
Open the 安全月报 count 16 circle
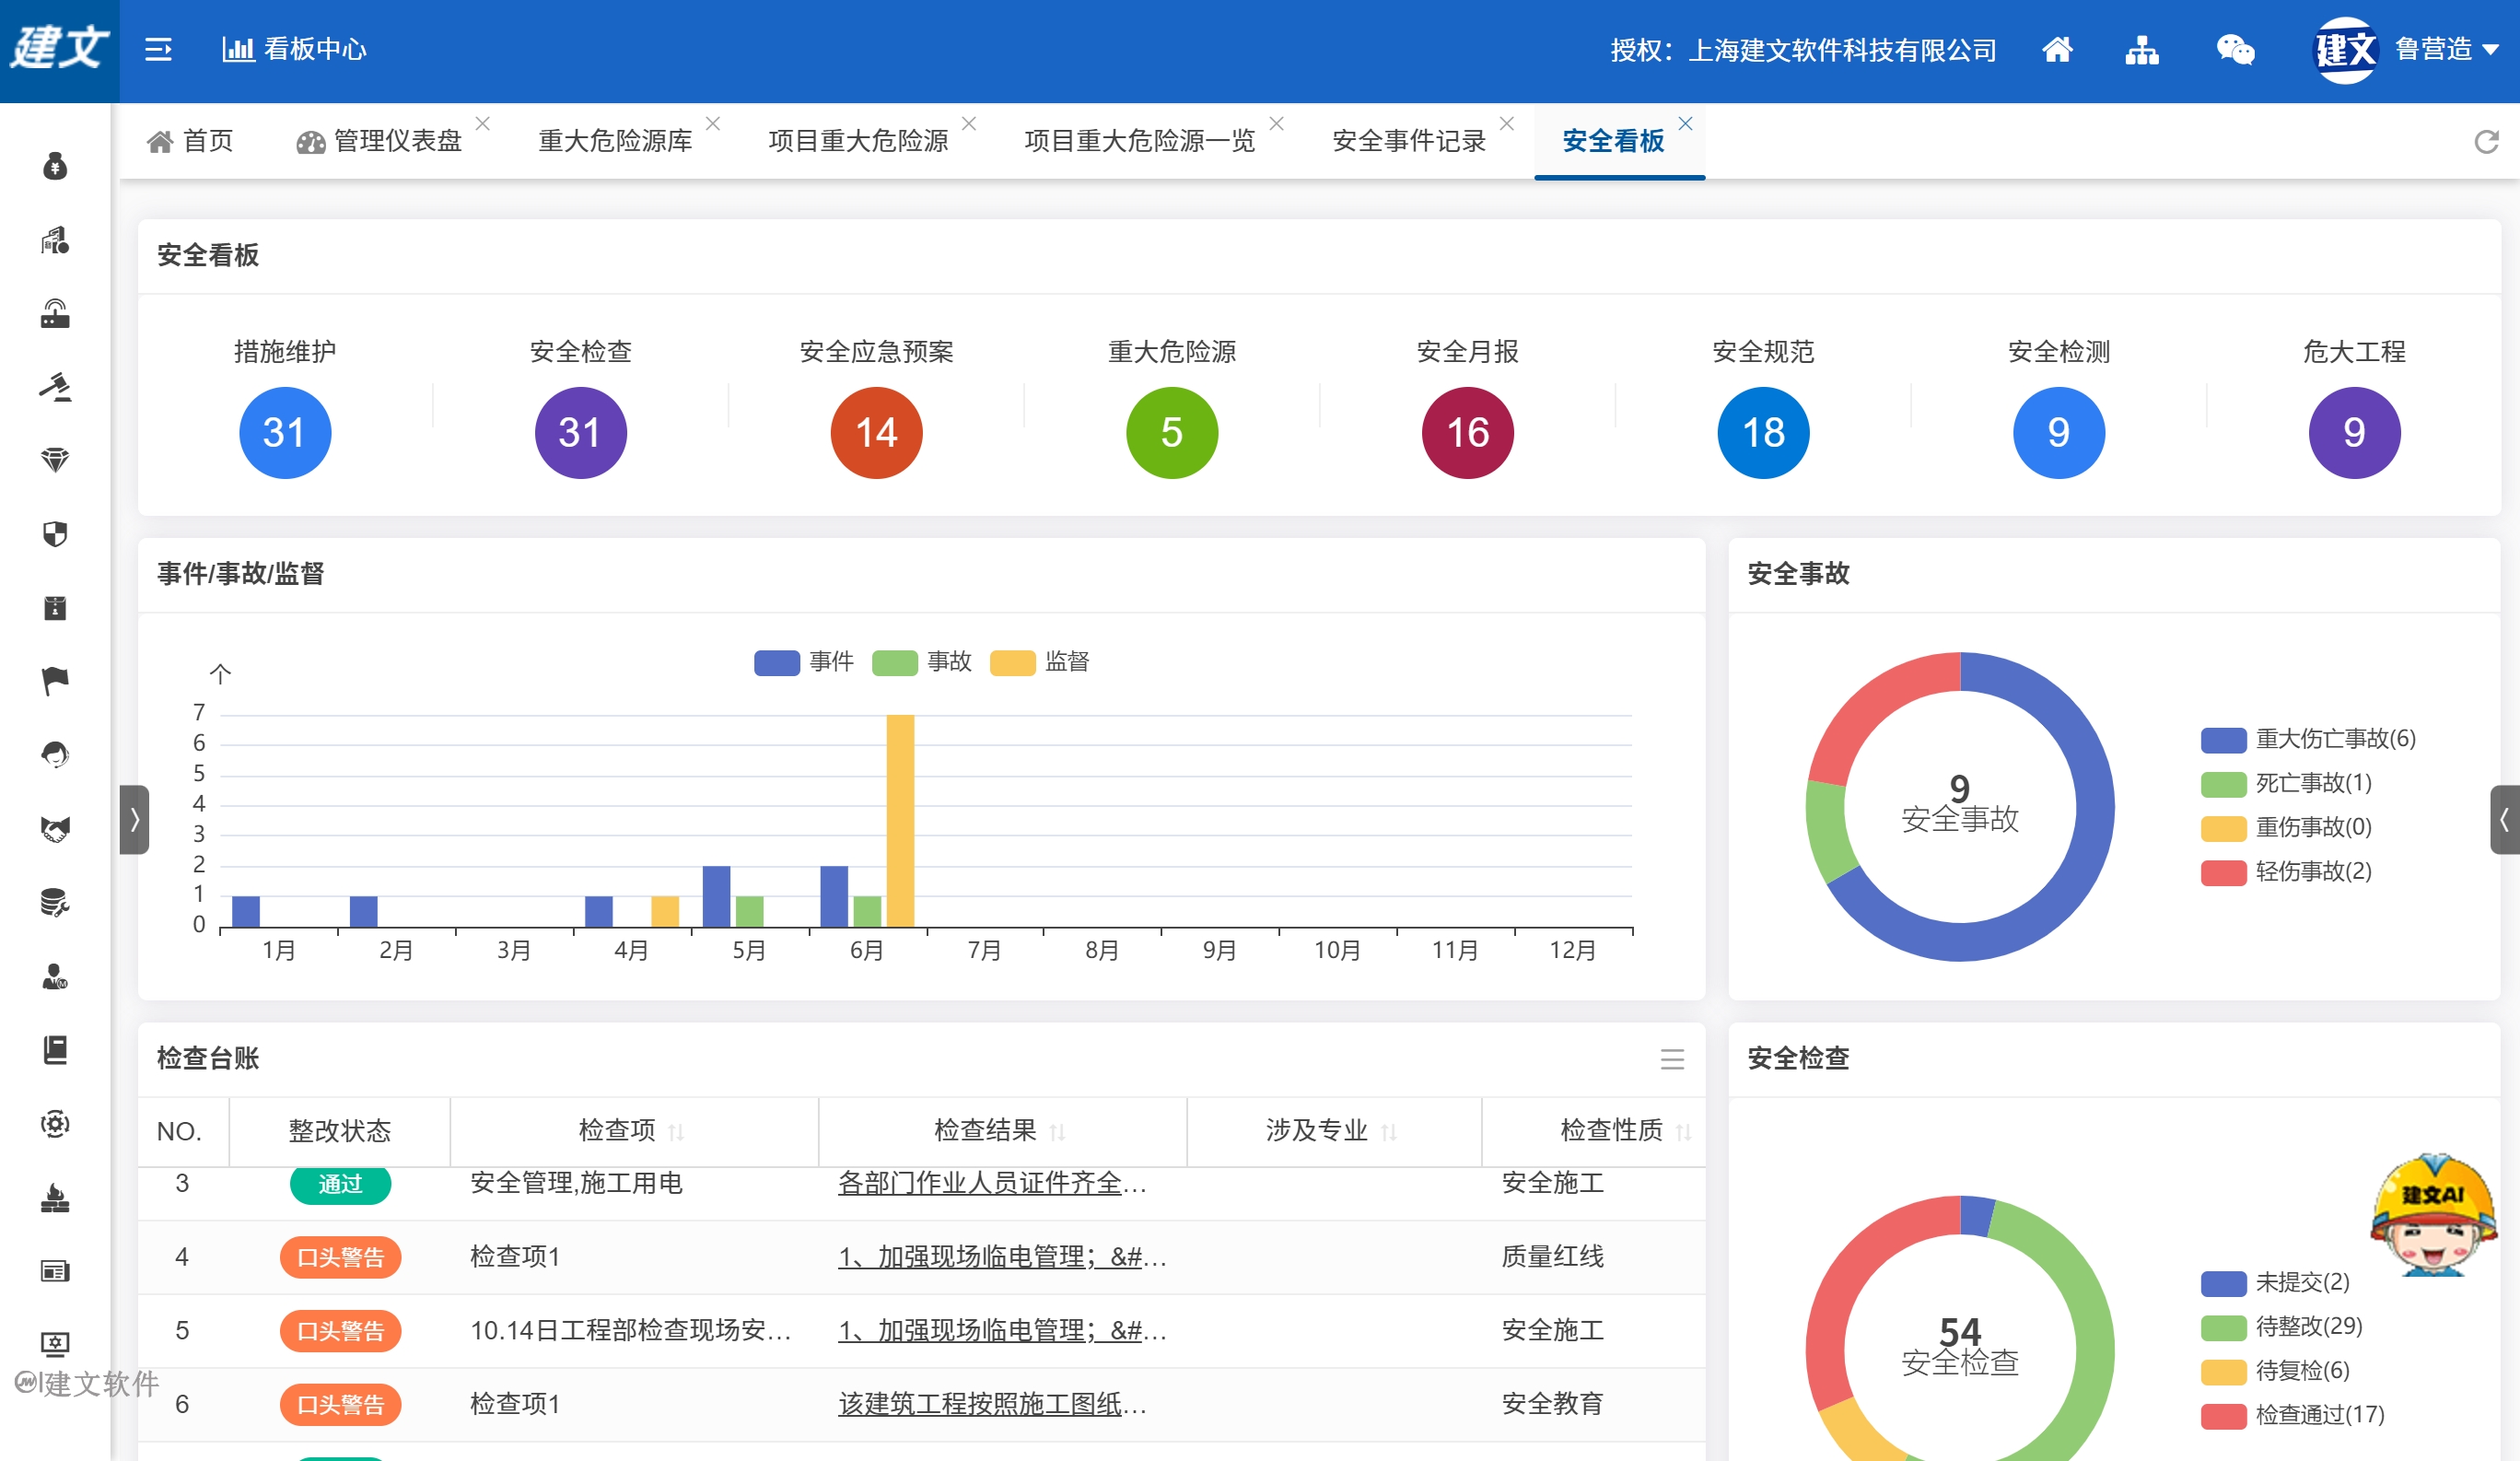tap(1467, 433)
